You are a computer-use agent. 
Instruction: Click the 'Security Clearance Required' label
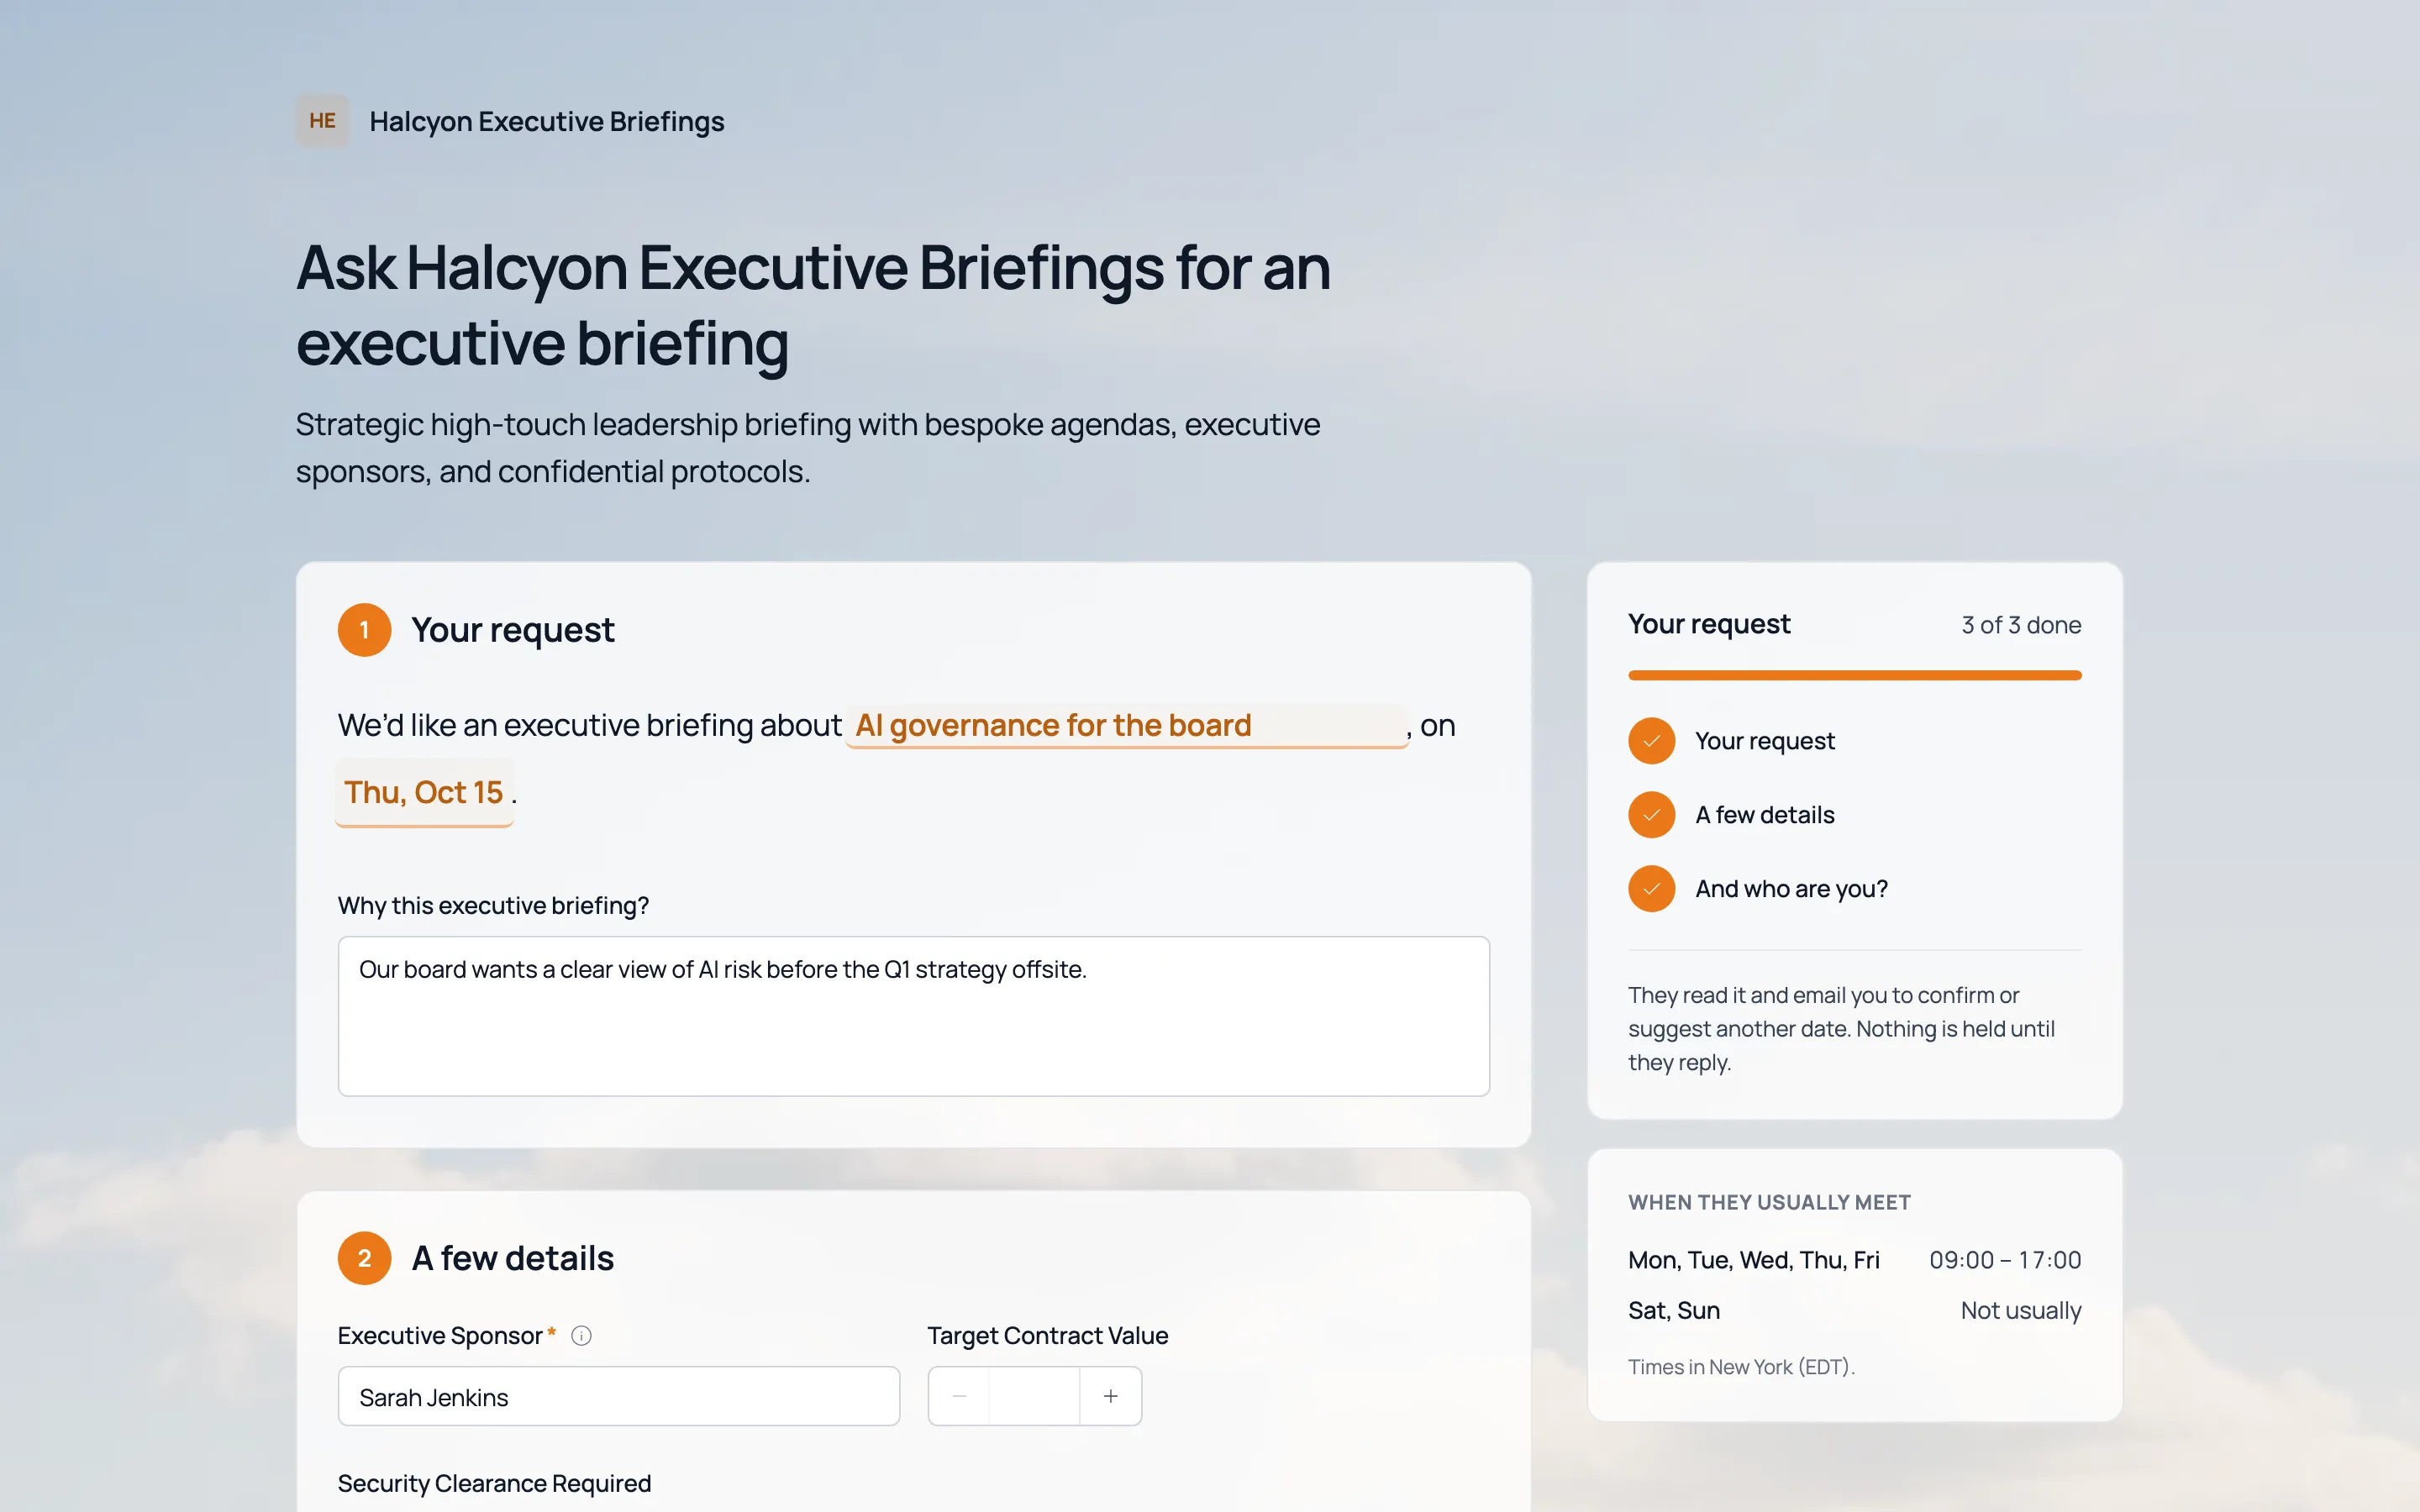click(x=494, y=1483)
